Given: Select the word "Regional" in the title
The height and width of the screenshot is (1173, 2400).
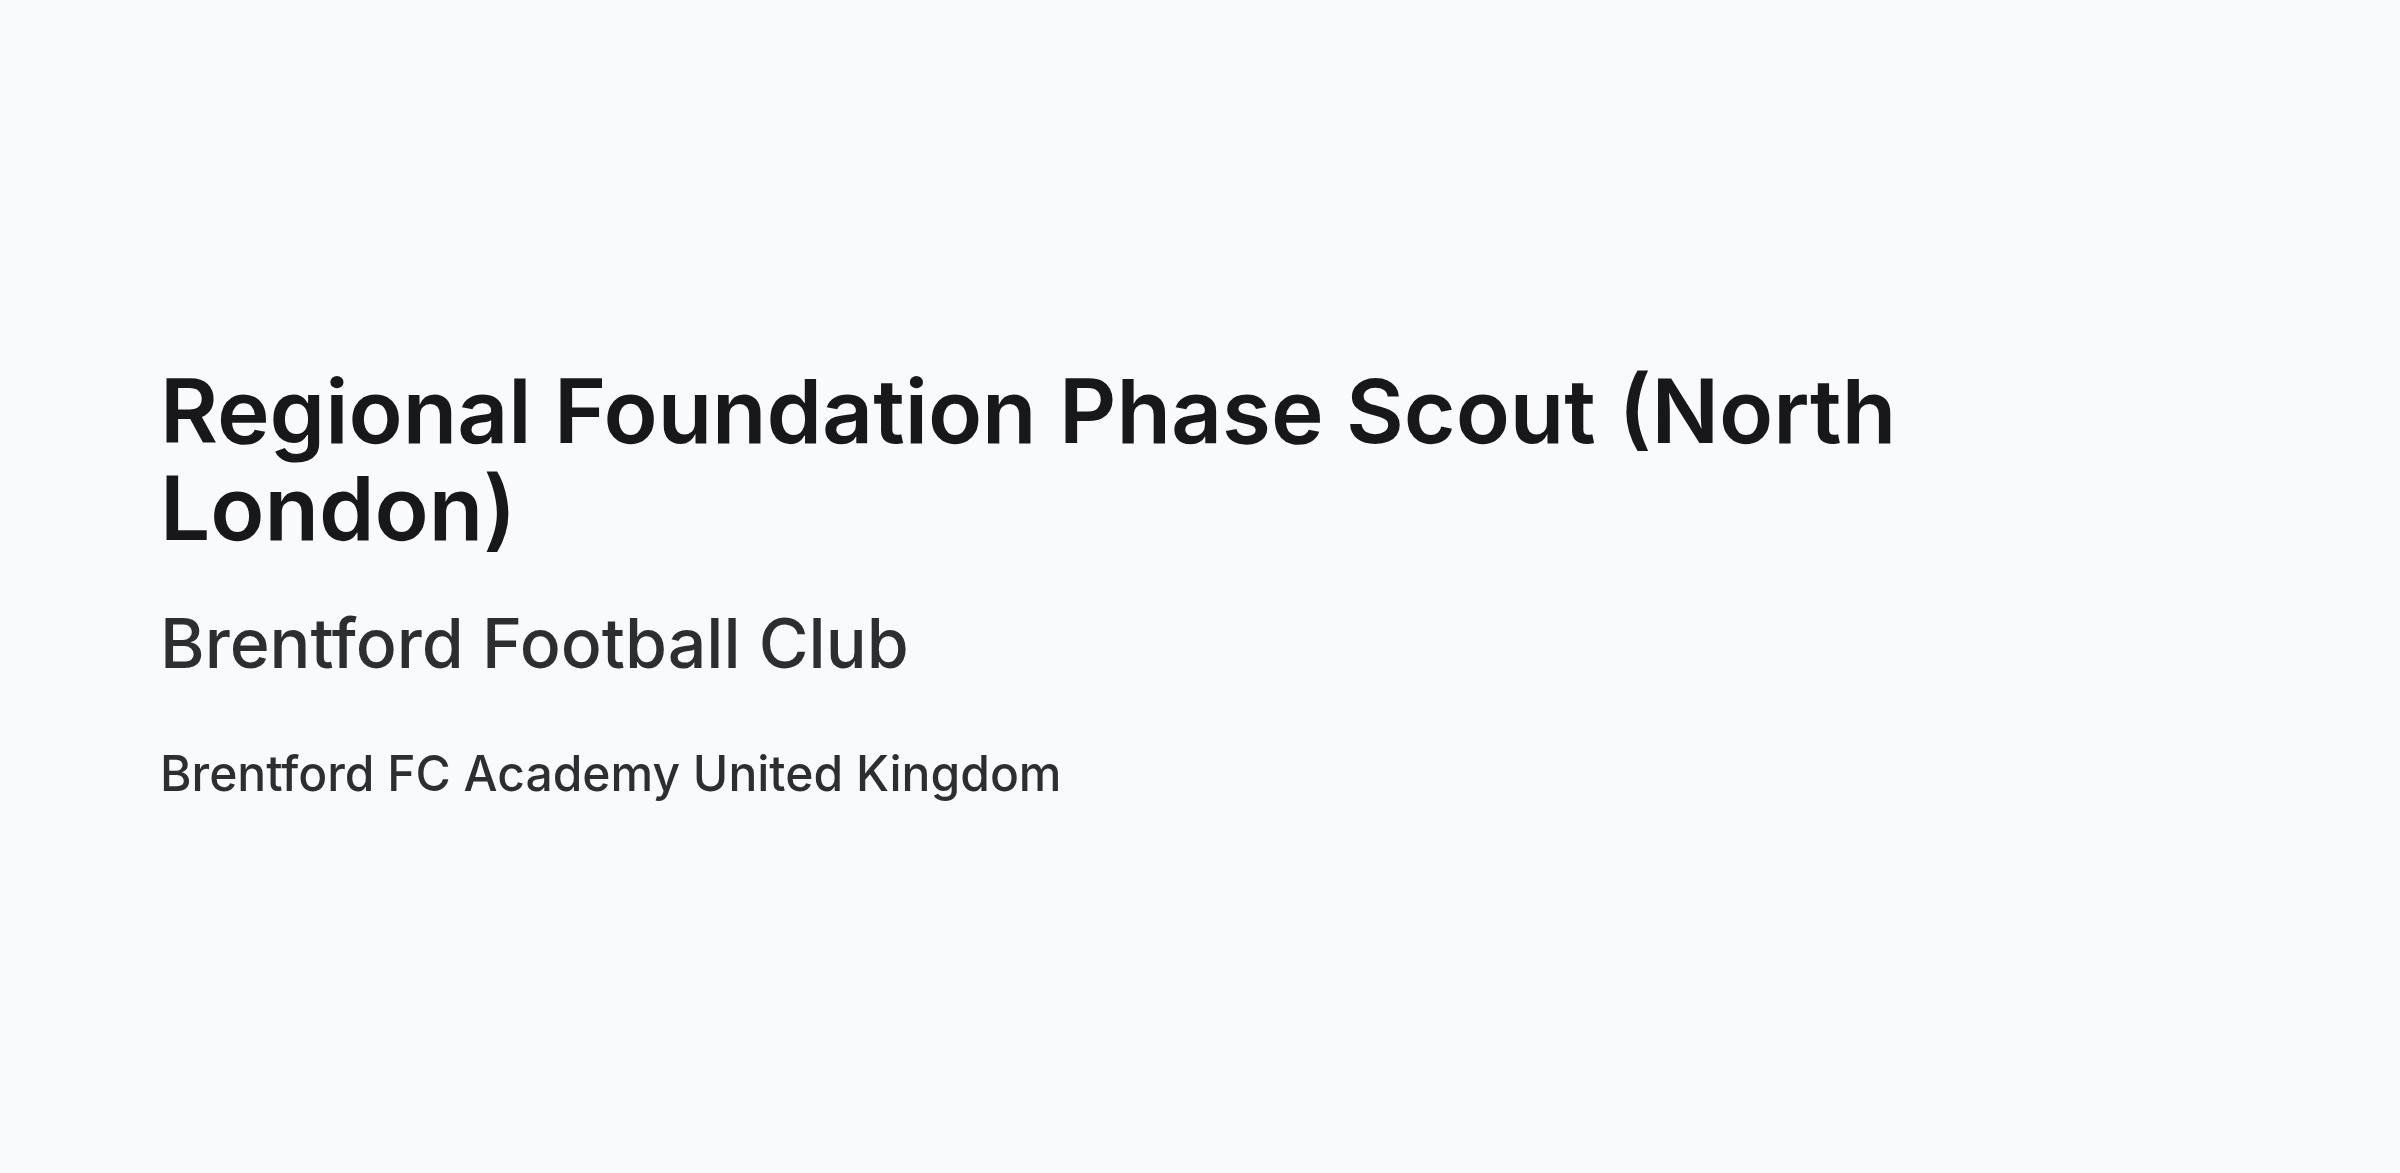Looking at the screenshot, I should click(345, 416).
